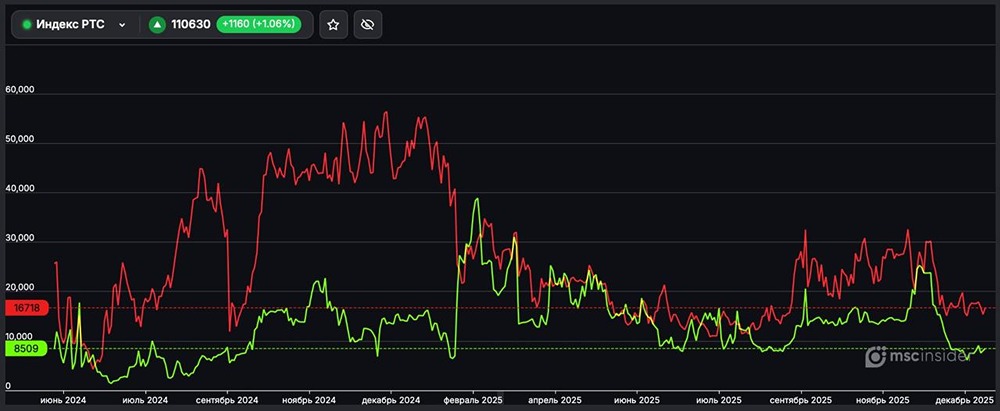Click the 60,000 y-axis label

pos(20,90)
